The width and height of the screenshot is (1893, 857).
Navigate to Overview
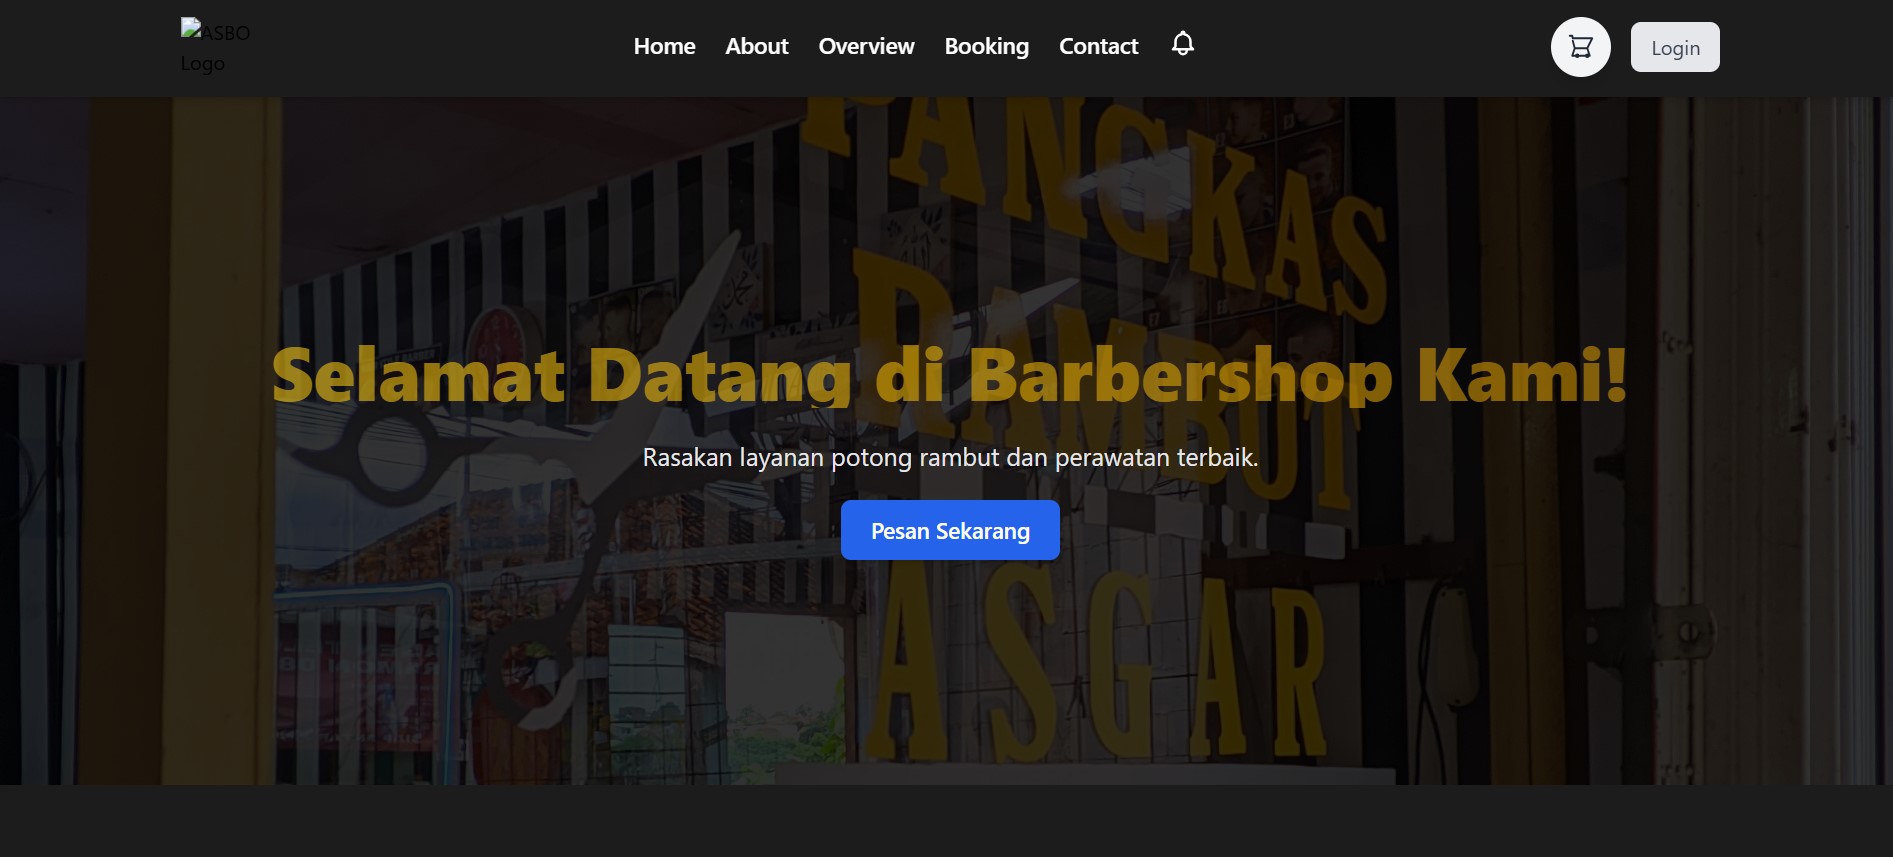click(866, 46)
